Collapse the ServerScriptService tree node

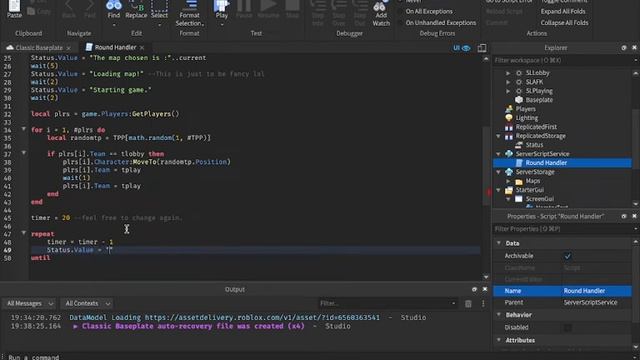pos(498,154)
